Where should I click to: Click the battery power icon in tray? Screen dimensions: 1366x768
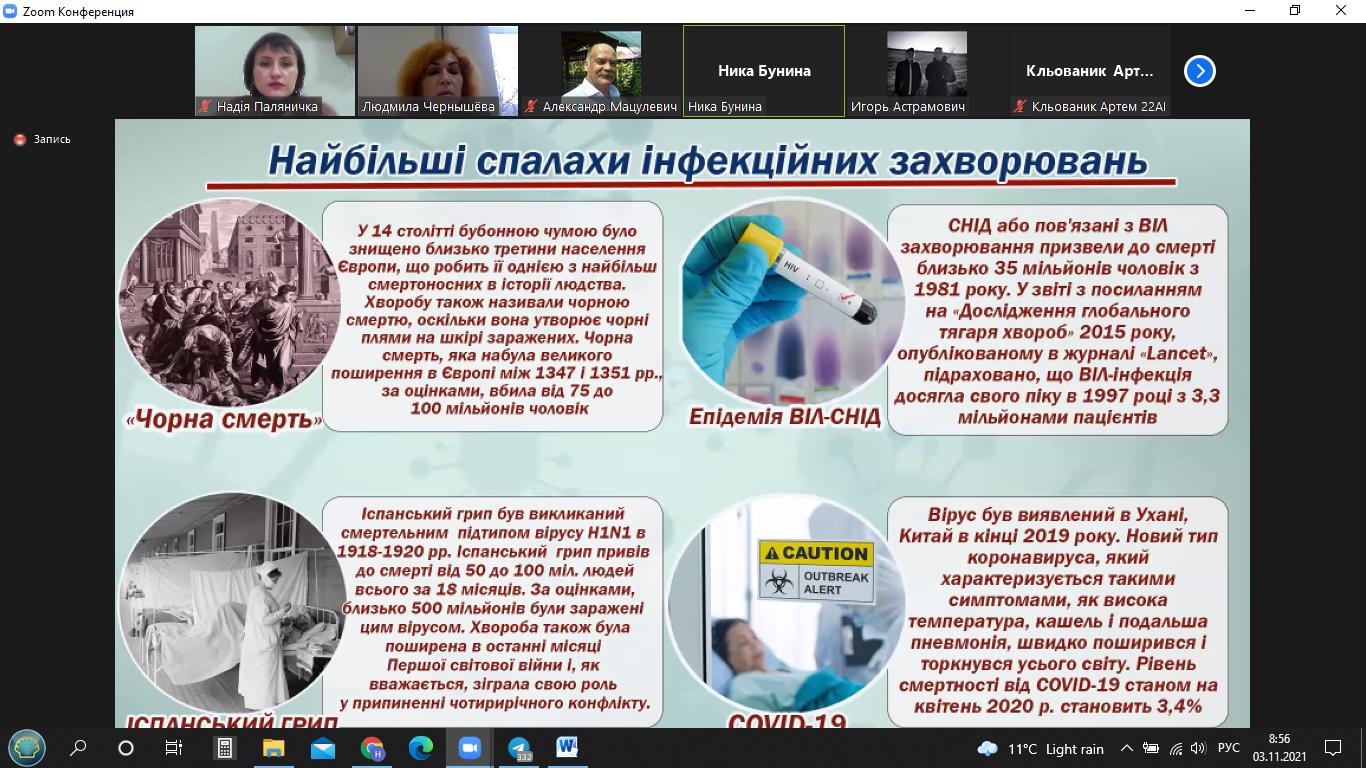[x=1151, y=748]
